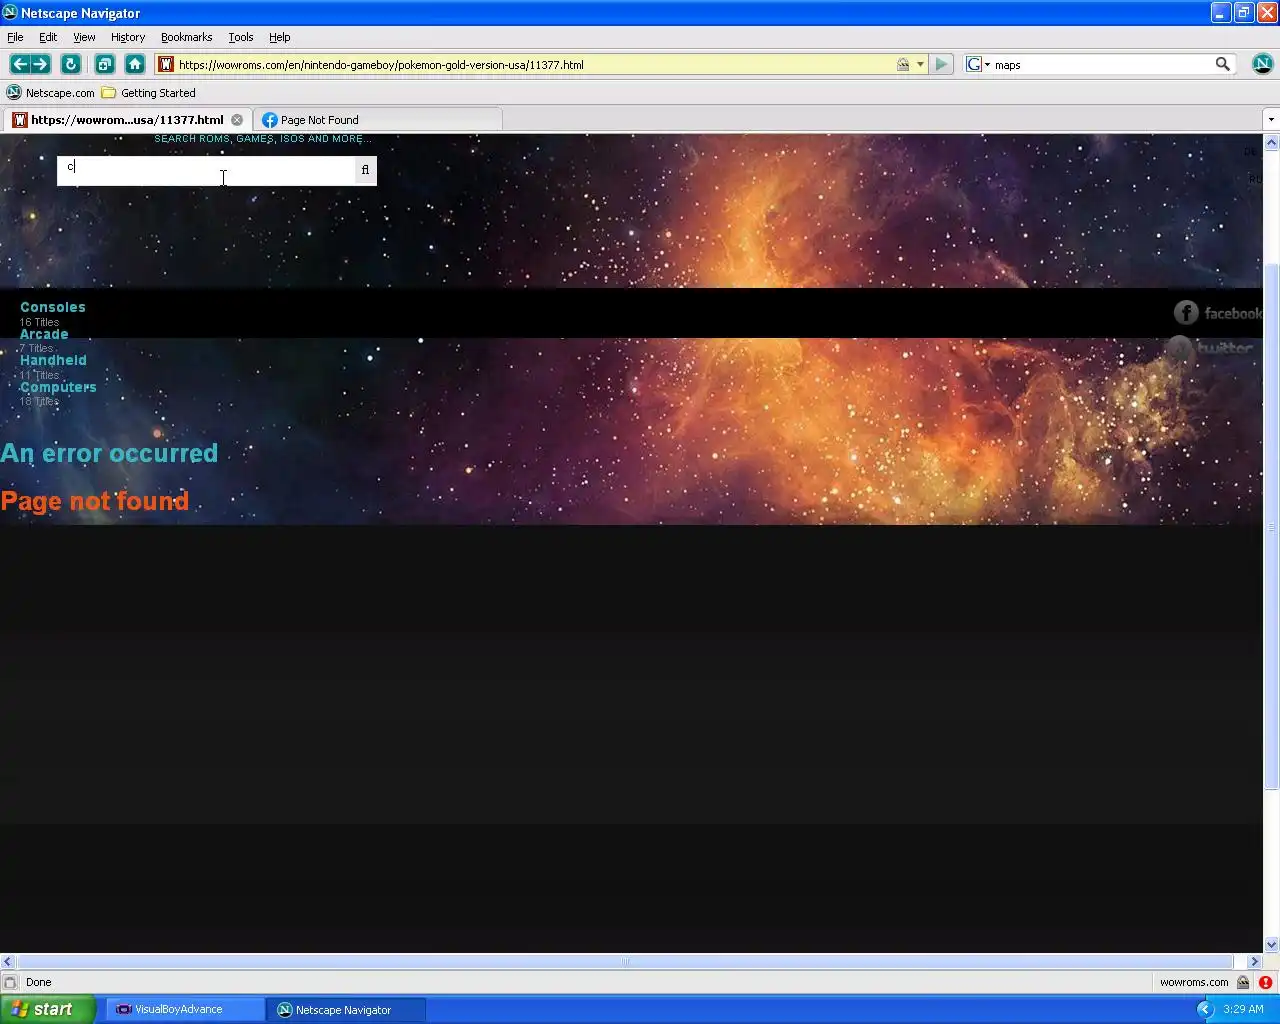This screenshot has height=1024, width=1280.
Task: Reload the current page
Action: 70,64
